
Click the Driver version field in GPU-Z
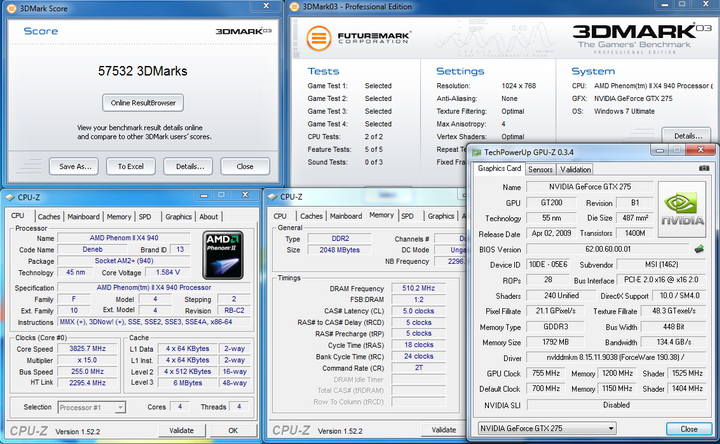(x=616, y=357)
